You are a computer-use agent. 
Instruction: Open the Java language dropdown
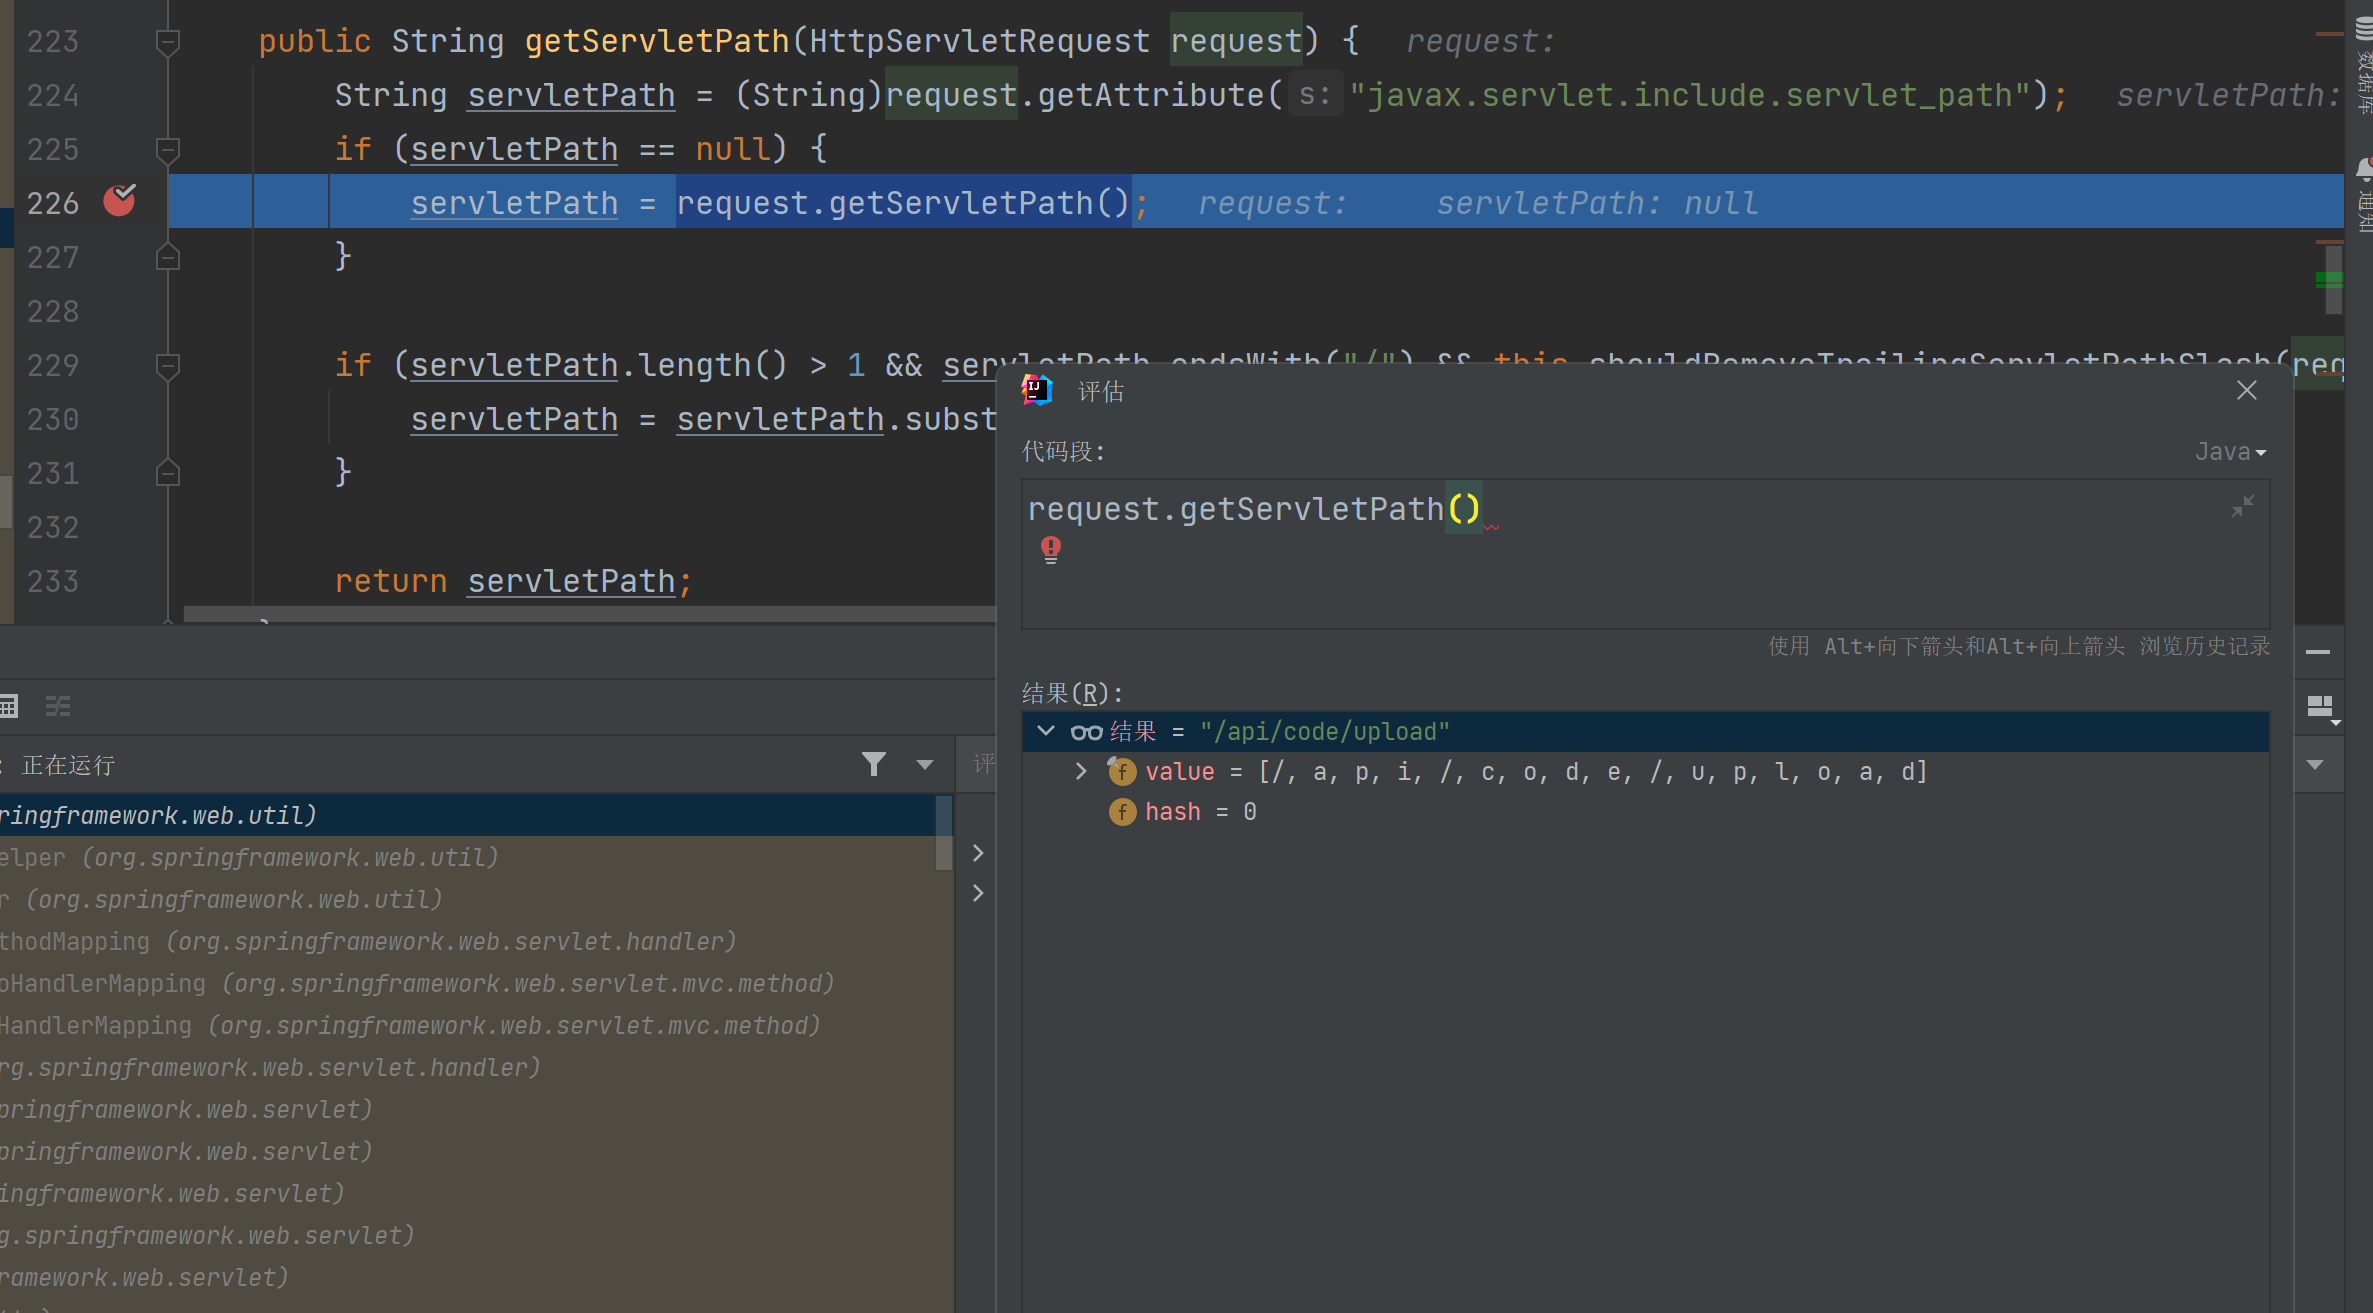(2230, 452)
